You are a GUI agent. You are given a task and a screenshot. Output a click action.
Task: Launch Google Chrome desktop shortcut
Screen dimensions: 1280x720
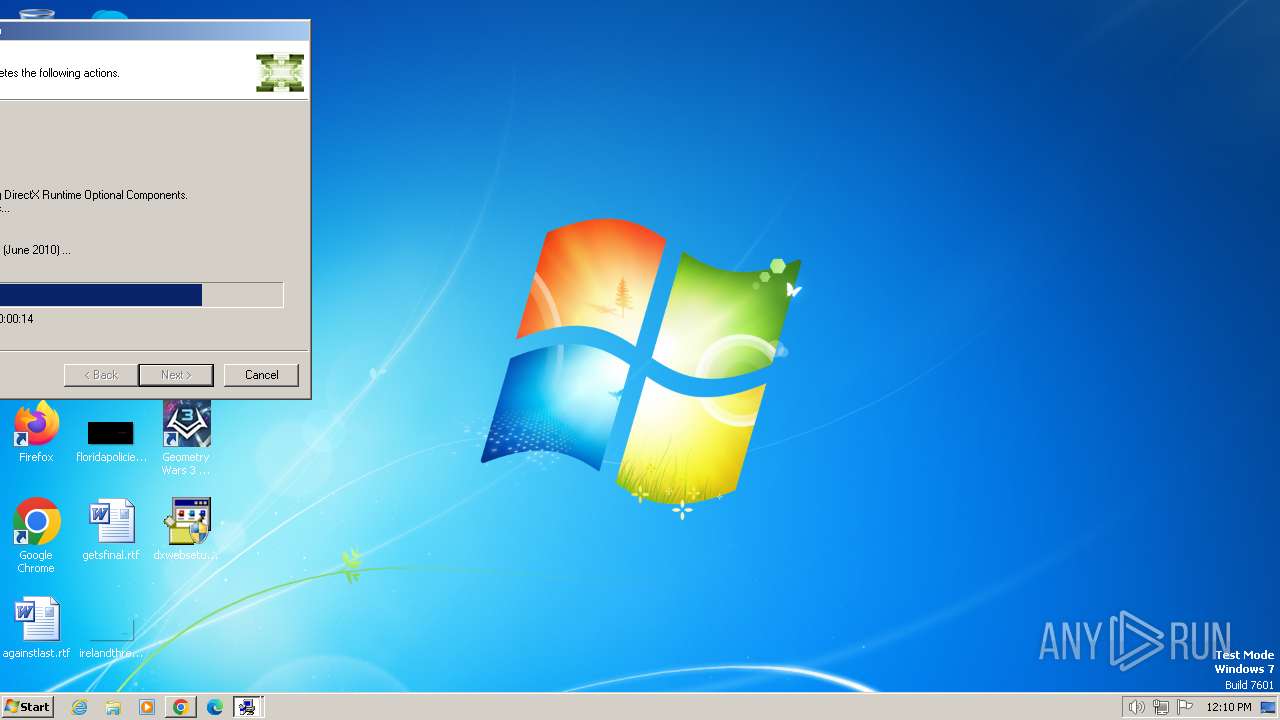point(36,536)
